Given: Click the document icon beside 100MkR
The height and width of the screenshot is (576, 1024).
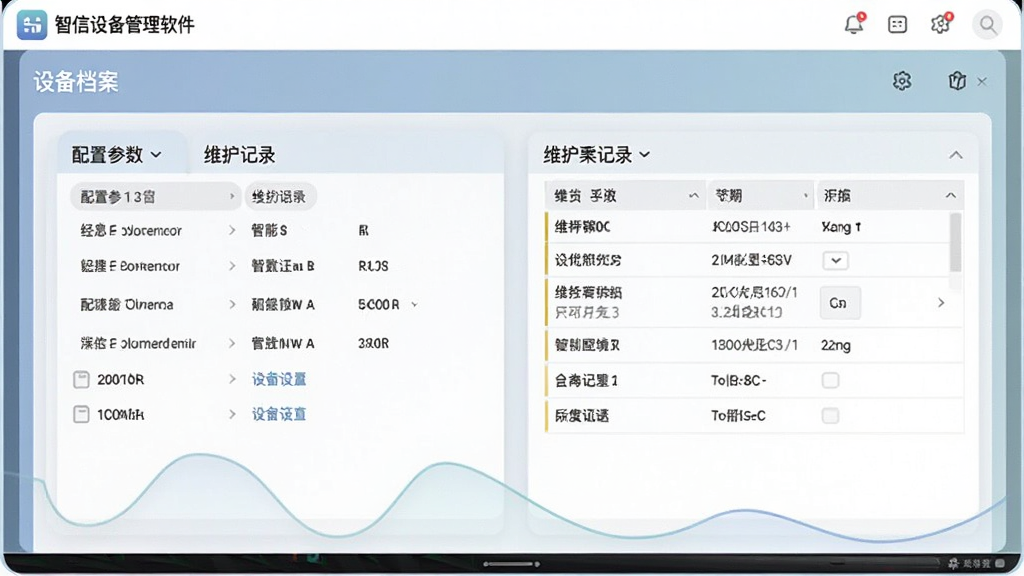Looking at the screenshot, I should [x=81, y=414].
